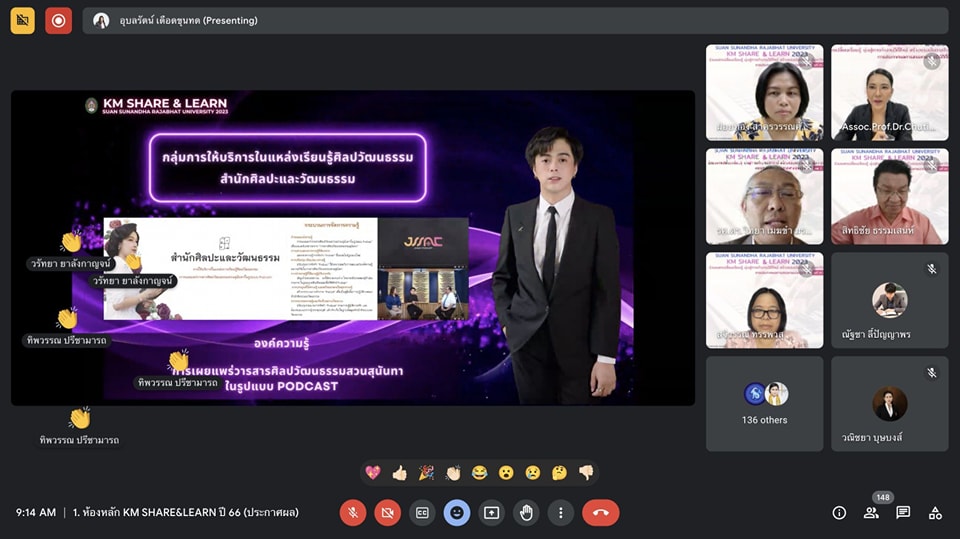Screen dimensions: 960x539
Task: Open the 136 others participant tile
Action: click(765, 403)
